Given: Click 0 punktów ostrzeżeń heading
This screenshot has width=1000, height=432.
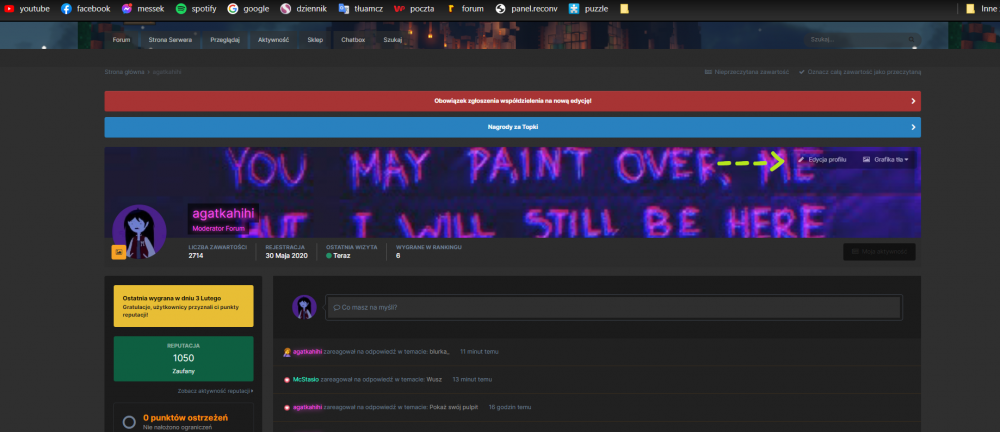Looking at the screenshot, I should tap(186, 418).
